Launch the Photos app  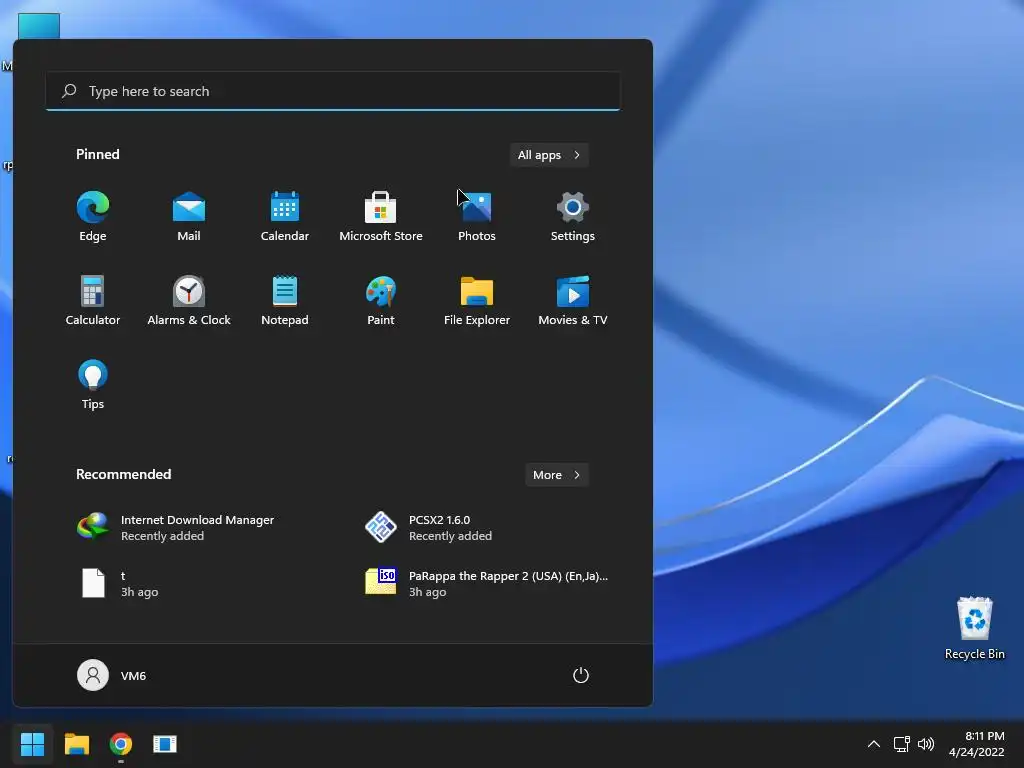pos(477,217)
